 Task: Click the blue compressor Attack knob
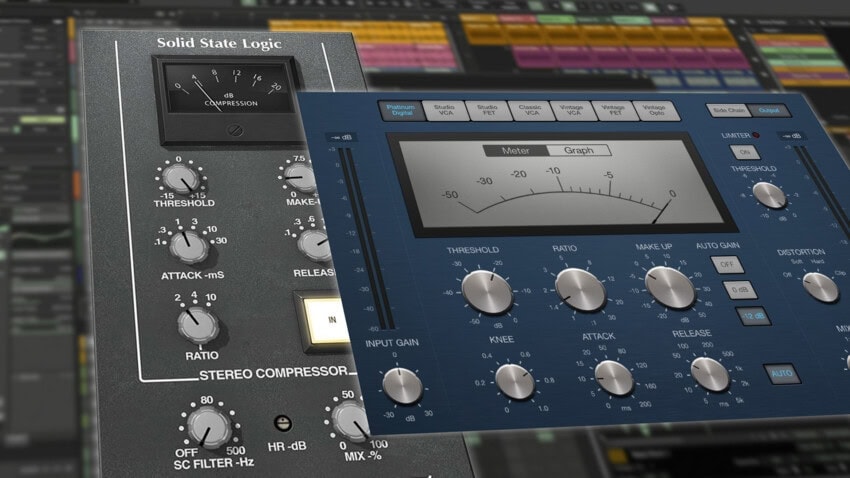(614, 378)
